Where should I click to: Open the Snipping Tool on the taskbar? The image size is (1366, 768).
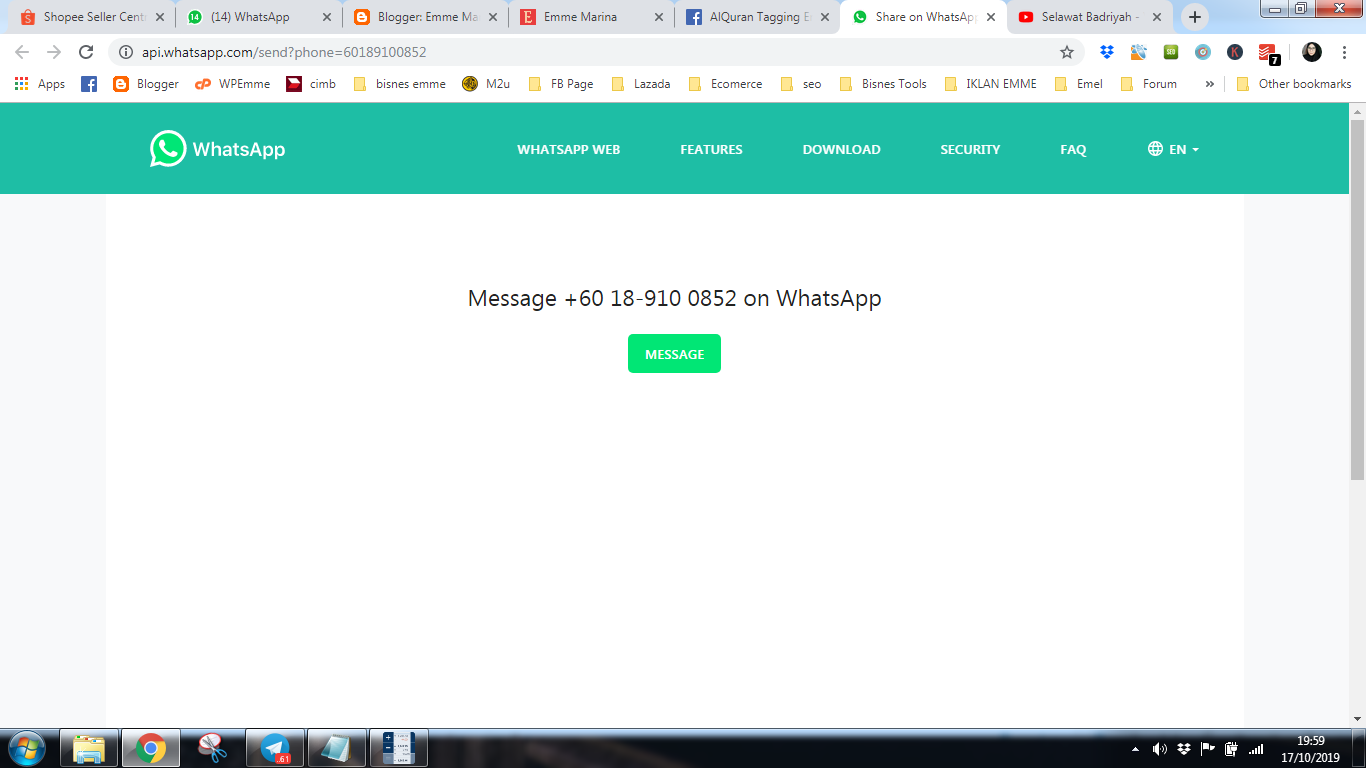(x=212, y=748)
